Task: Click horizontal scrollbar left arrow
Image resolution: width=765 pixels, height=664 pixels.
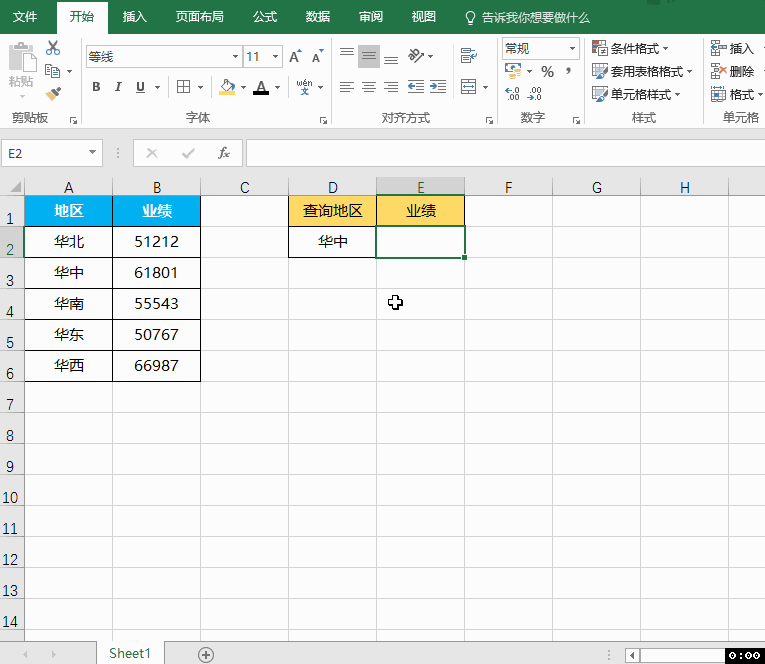Action: tap(633, 655)
